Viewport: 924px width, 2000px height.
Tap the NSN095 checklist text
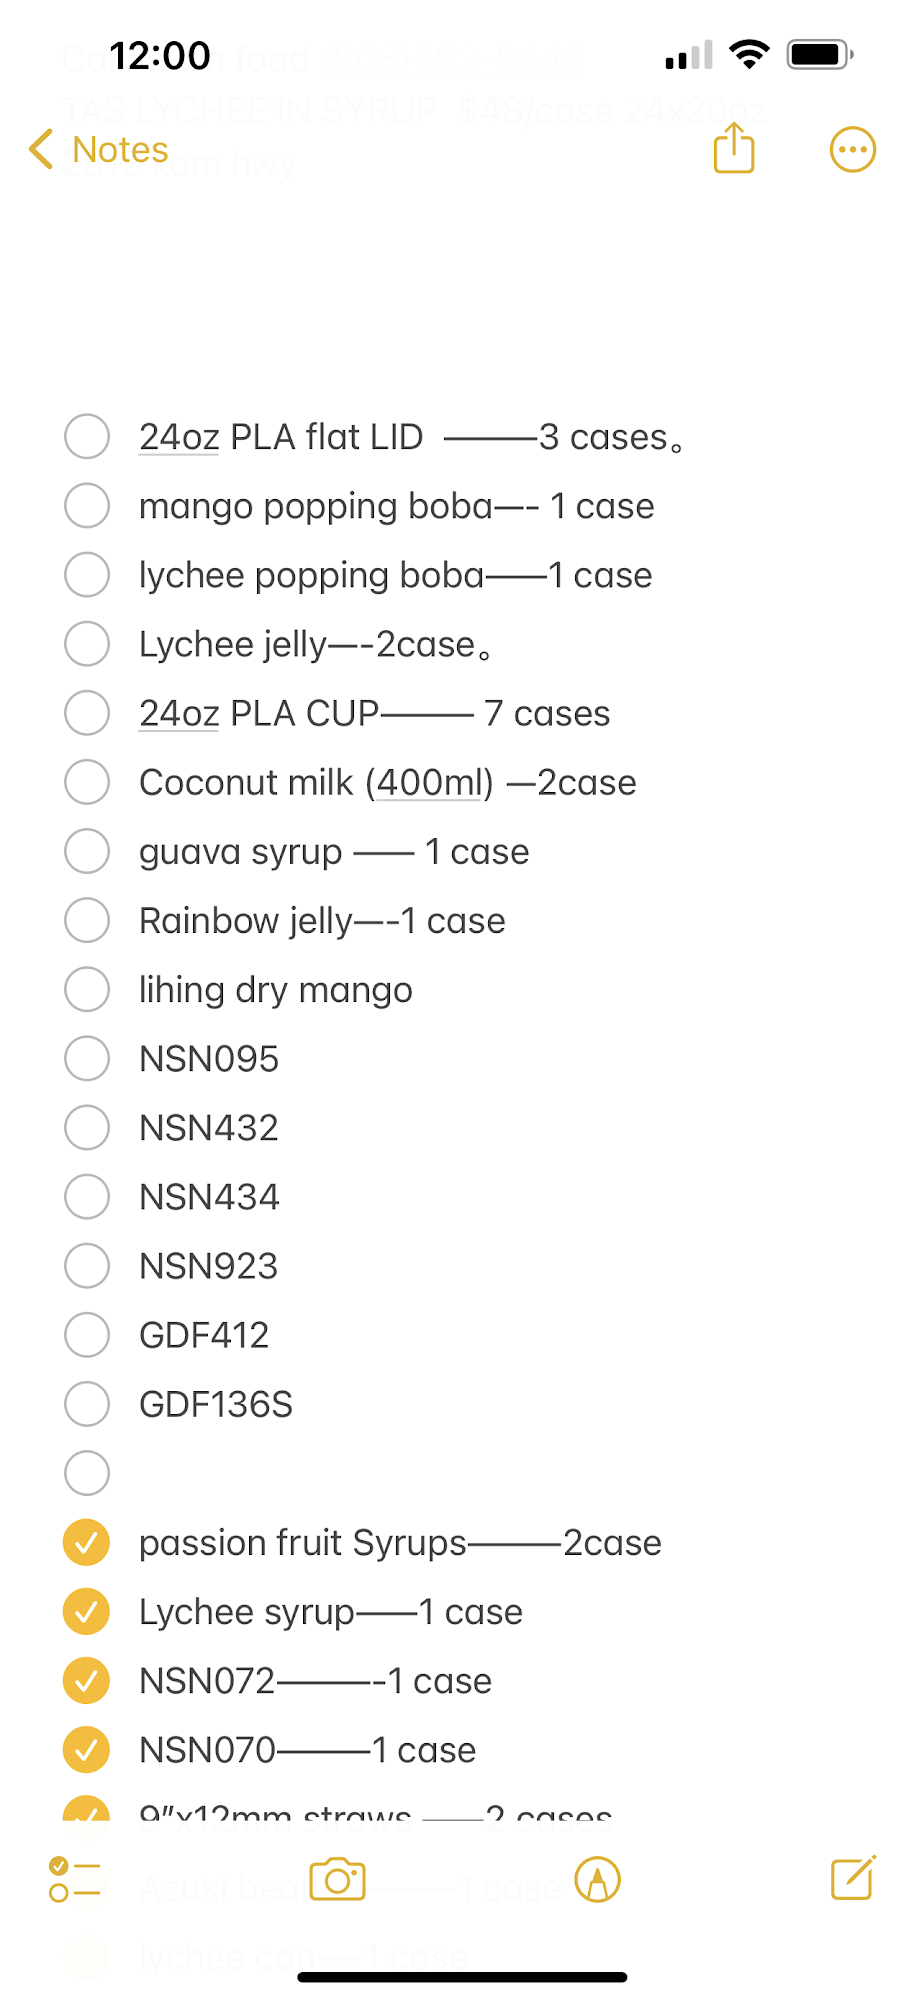pos(209,1059)
